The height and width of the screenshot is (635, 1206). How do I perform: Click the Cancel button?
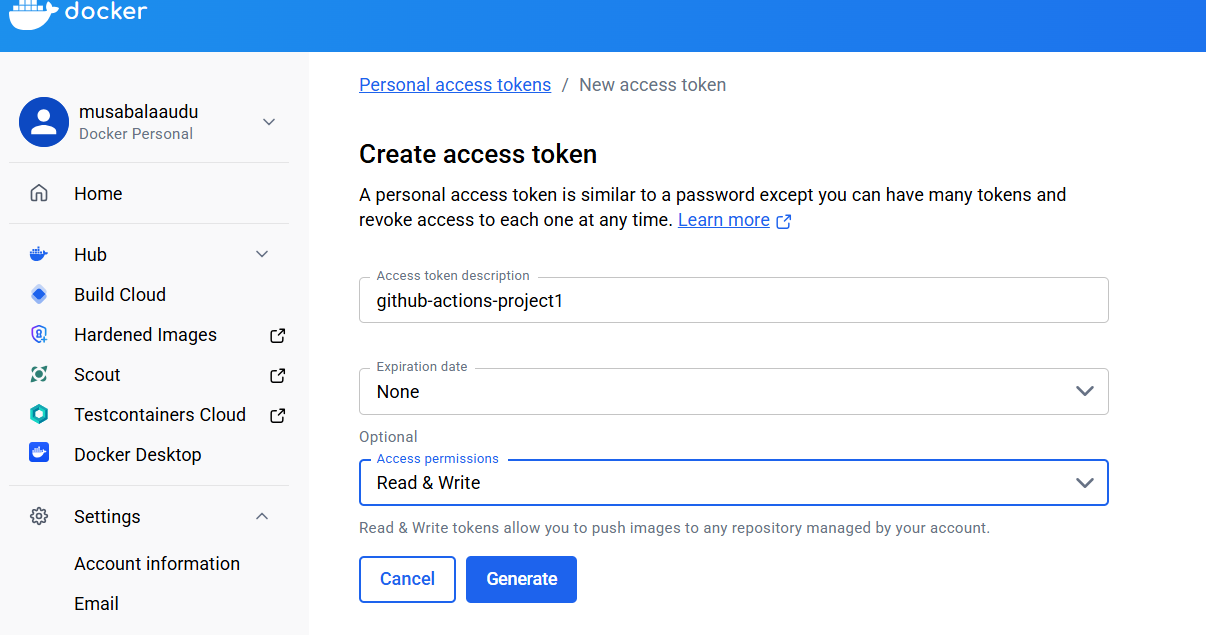pyautogui.click(x=407, y=579)
